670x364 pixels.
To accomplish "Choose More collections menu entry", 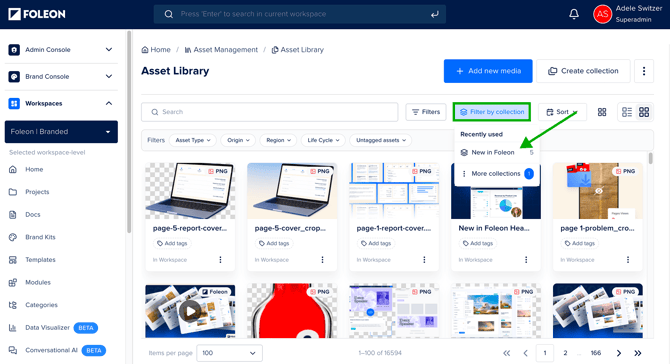I will coord(497,173).
